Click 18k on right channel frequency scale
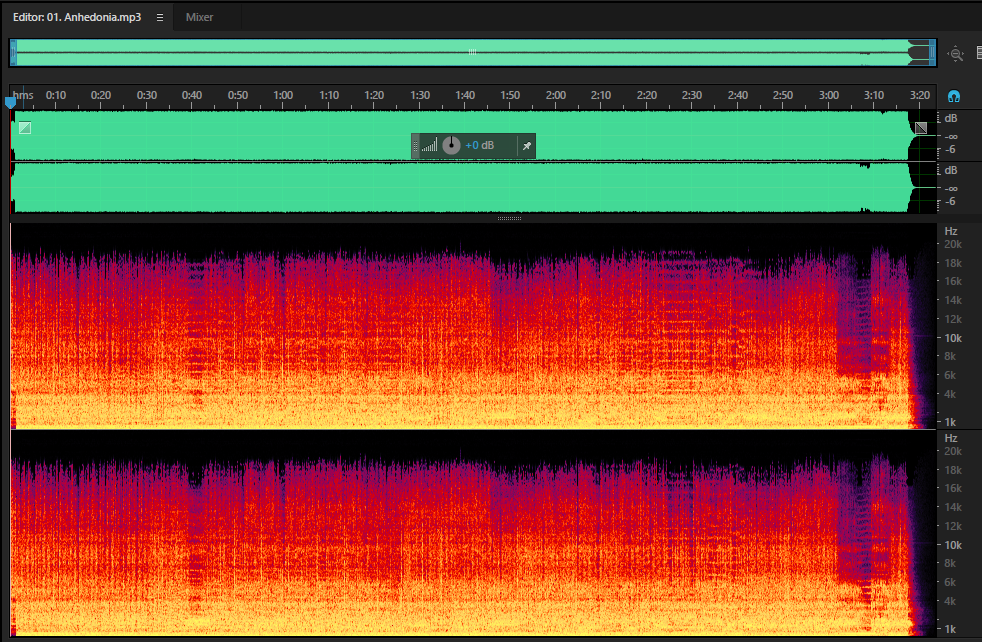 (x=953, y=470)
